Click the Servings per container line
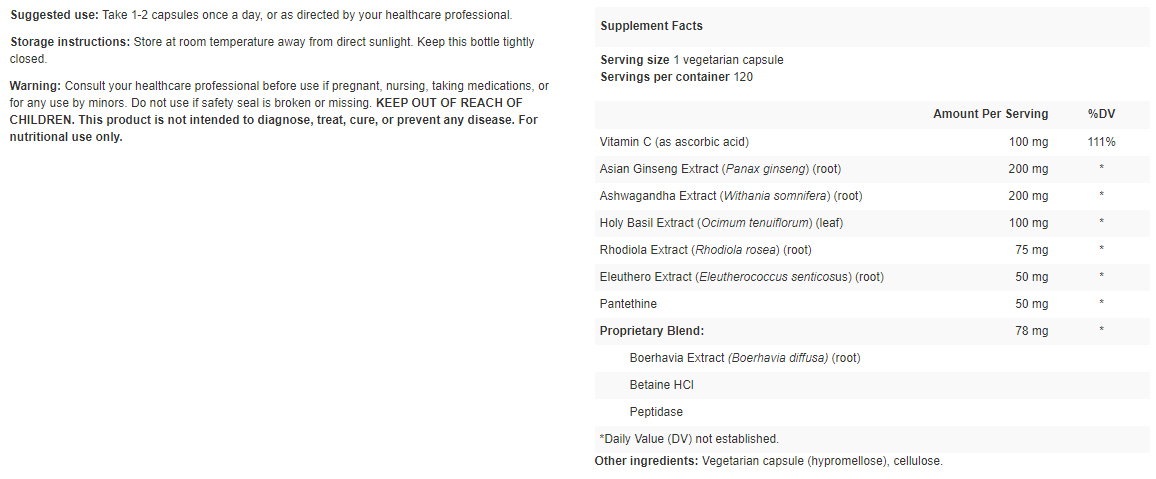The image size is (1156, 479). coord(676,77)
